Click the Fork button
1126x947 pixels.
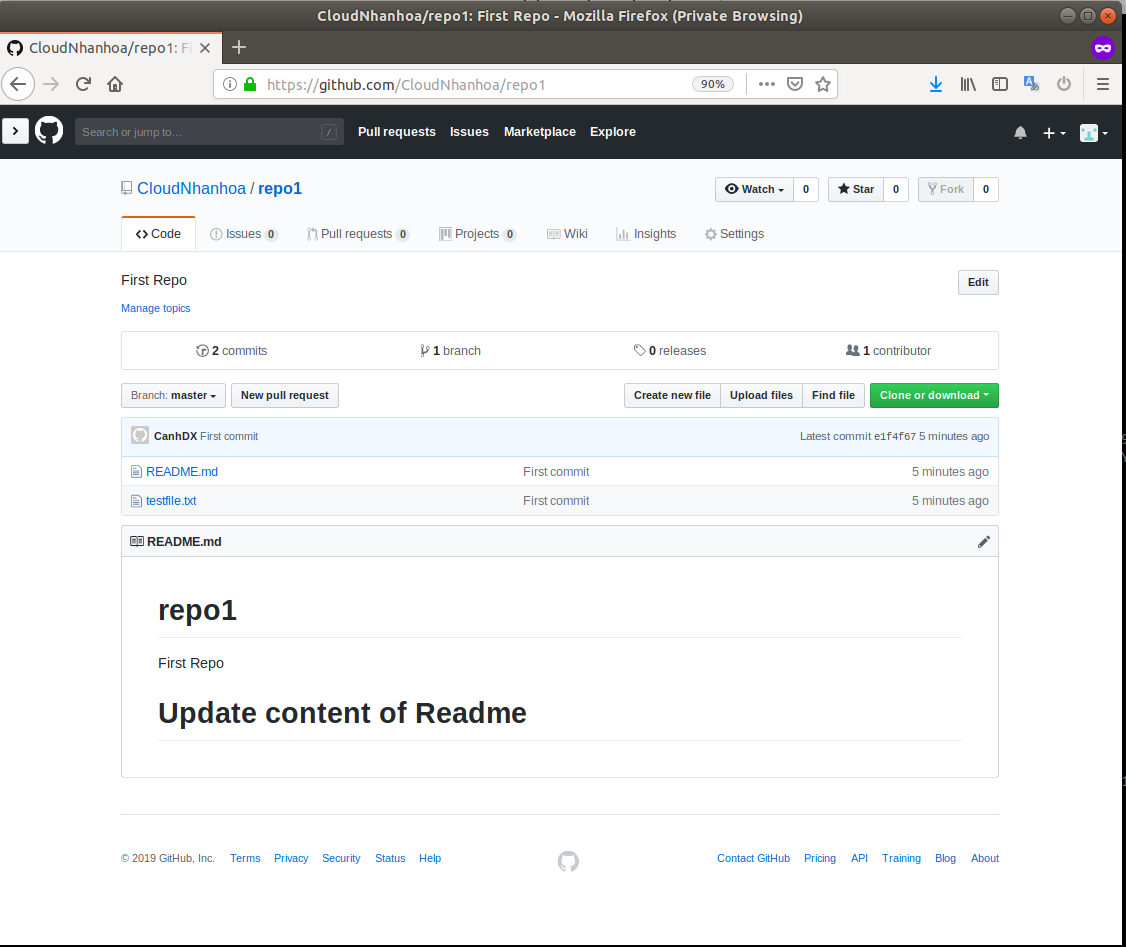(x=945, y=189)
